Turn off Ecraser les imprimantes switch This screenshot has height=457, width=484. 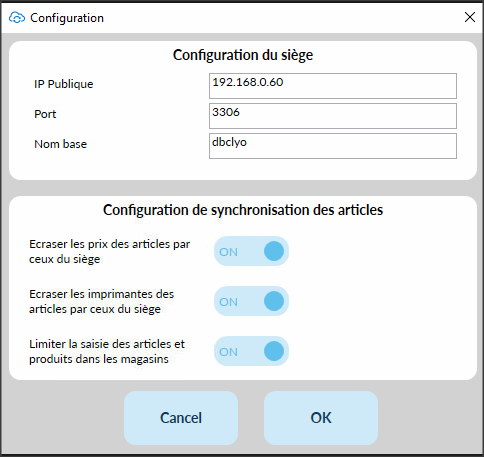click(x=251, y=301)
